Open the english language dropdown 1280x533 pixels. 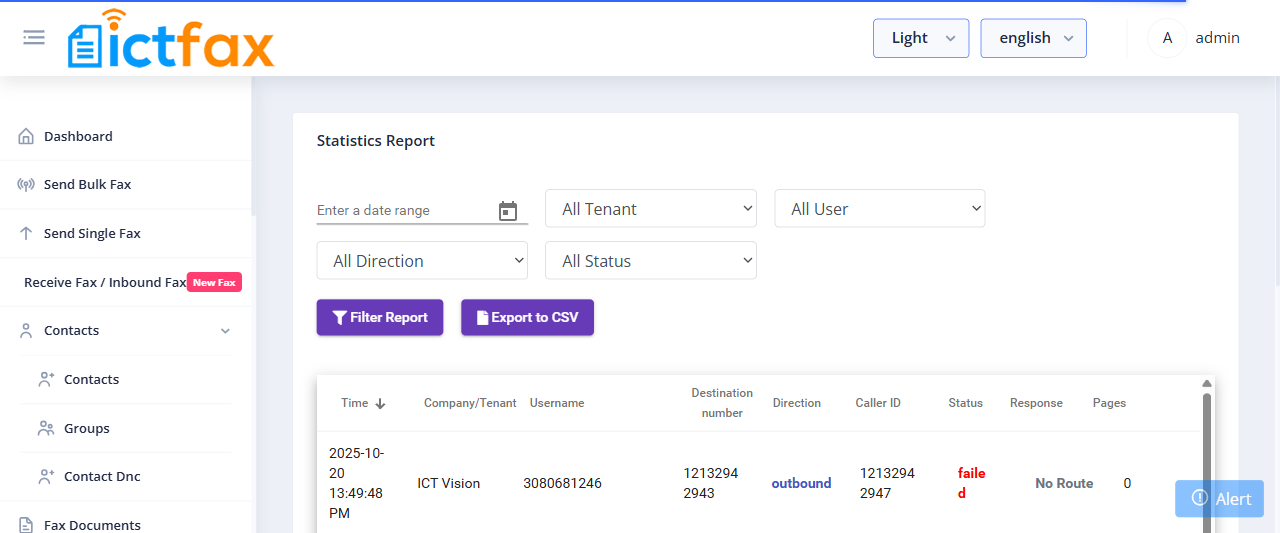[1033, 38]
